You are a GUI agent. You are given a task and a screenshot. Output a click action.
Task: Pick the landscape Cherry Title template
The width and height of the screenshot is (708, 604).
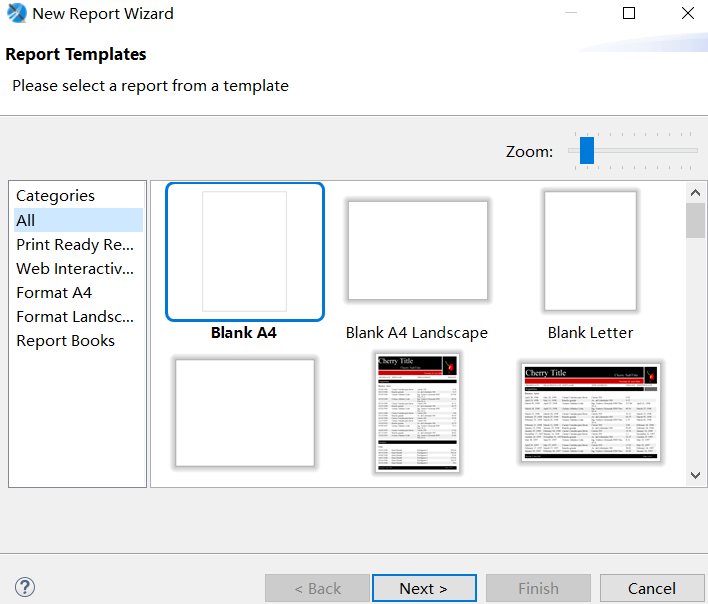[591, 413]
